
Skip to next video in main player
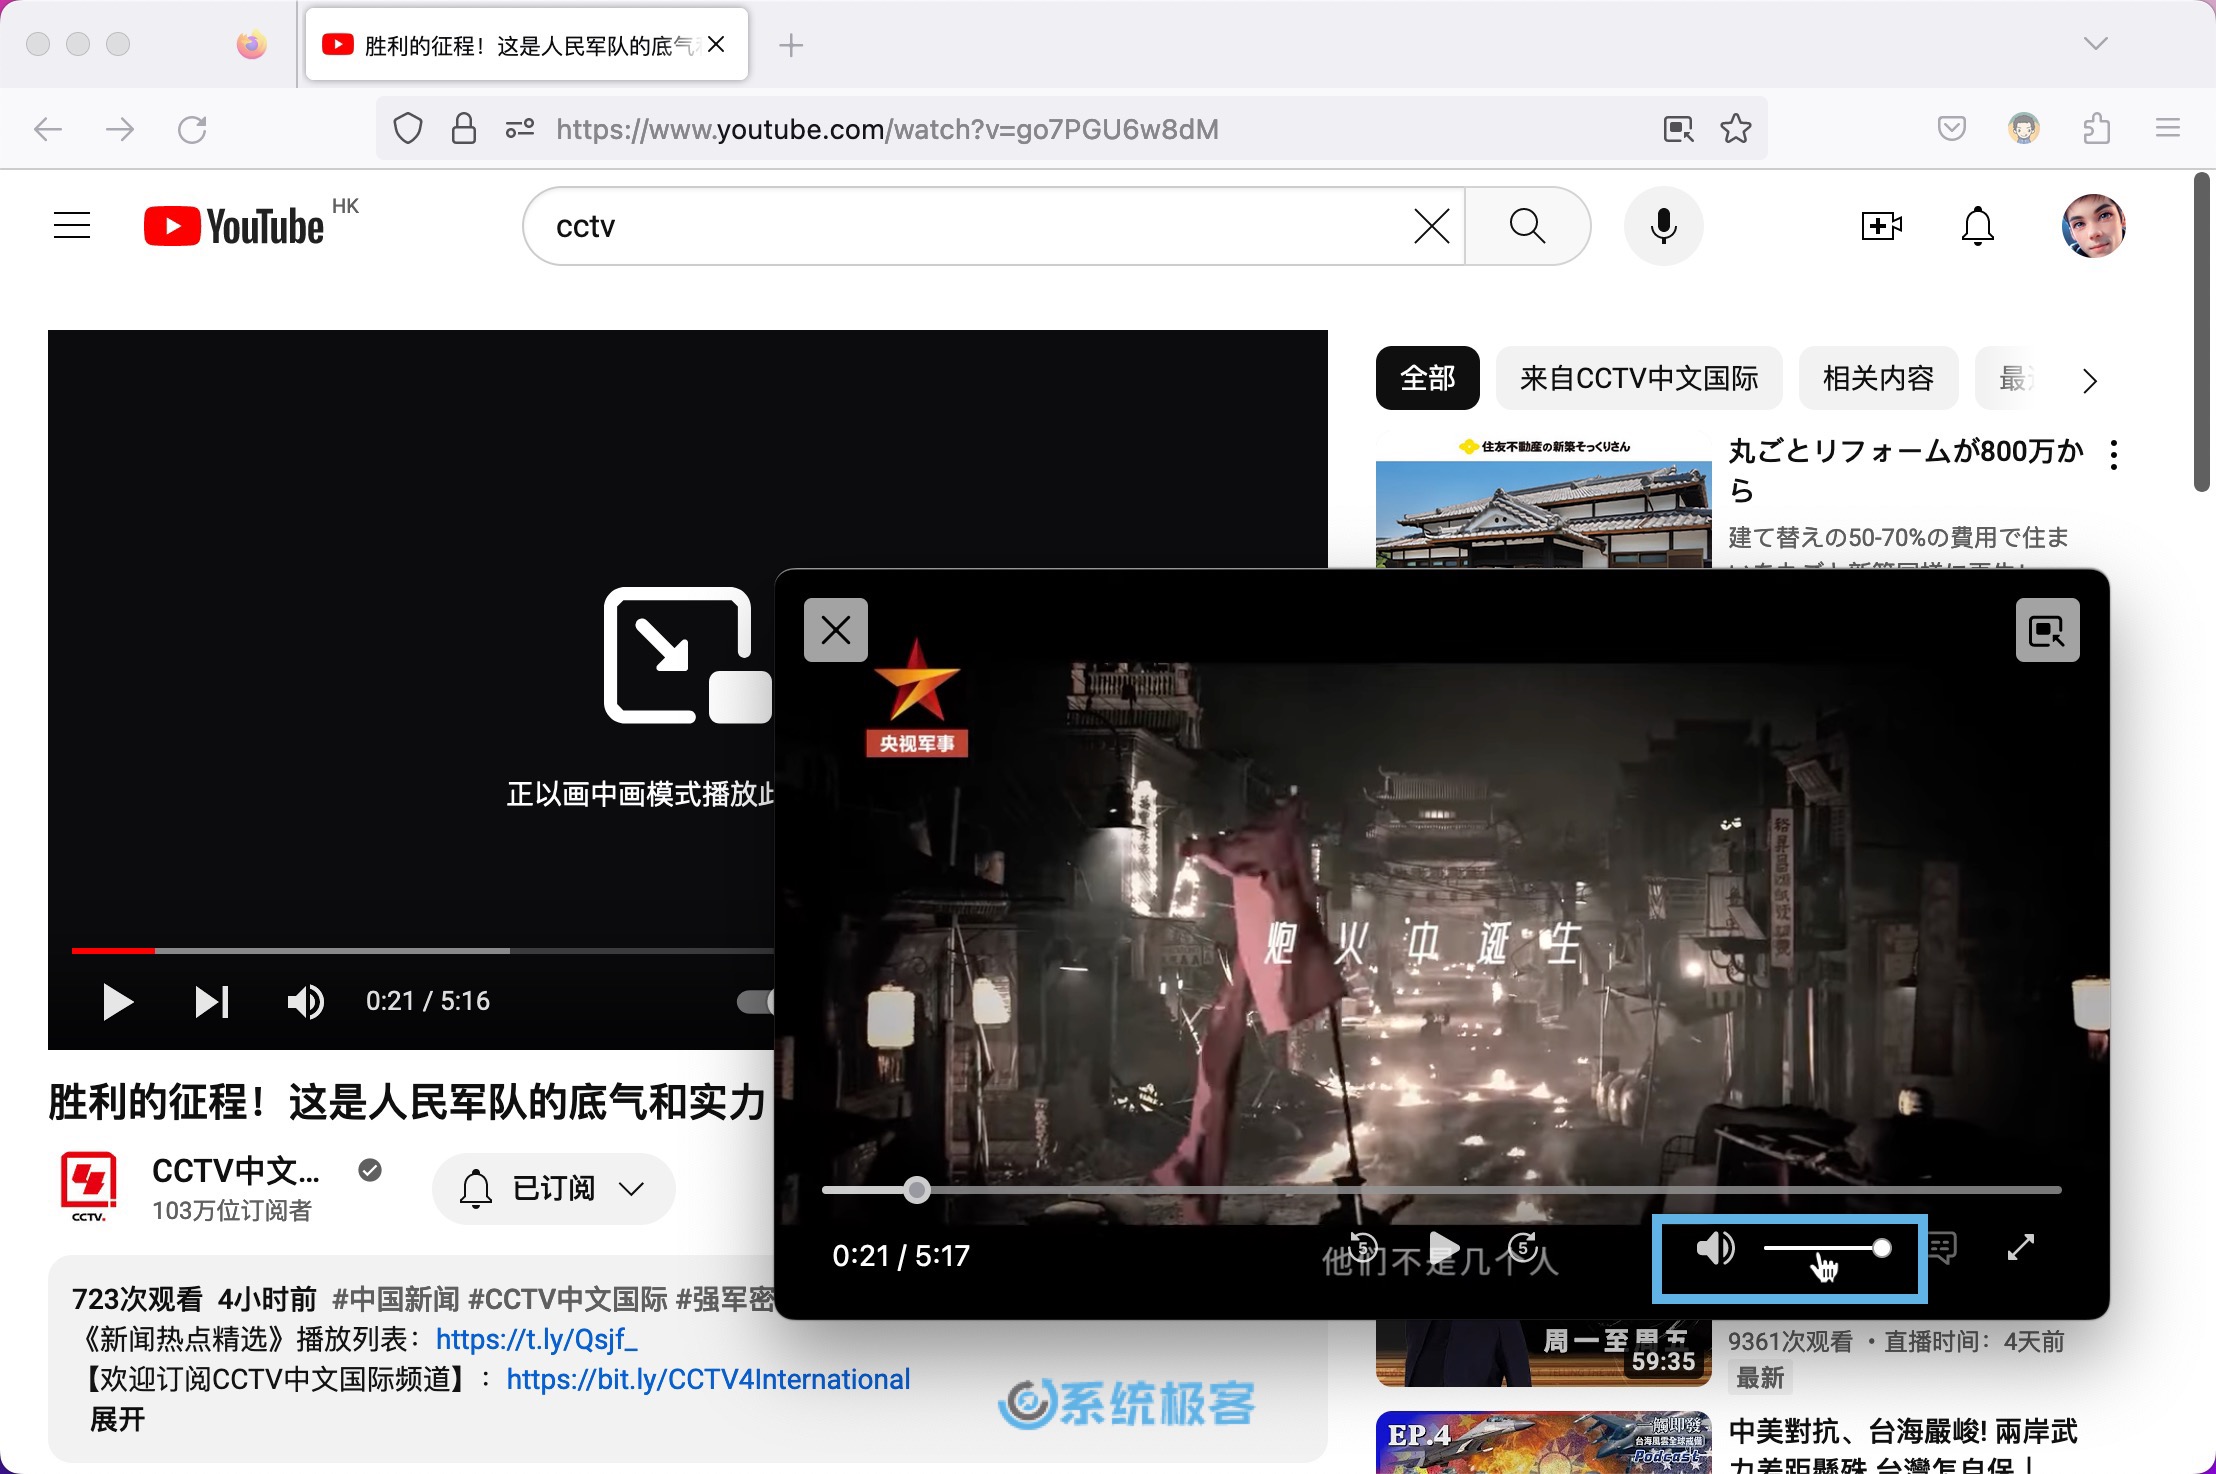pyautogui.click(x=211, y=1002)
